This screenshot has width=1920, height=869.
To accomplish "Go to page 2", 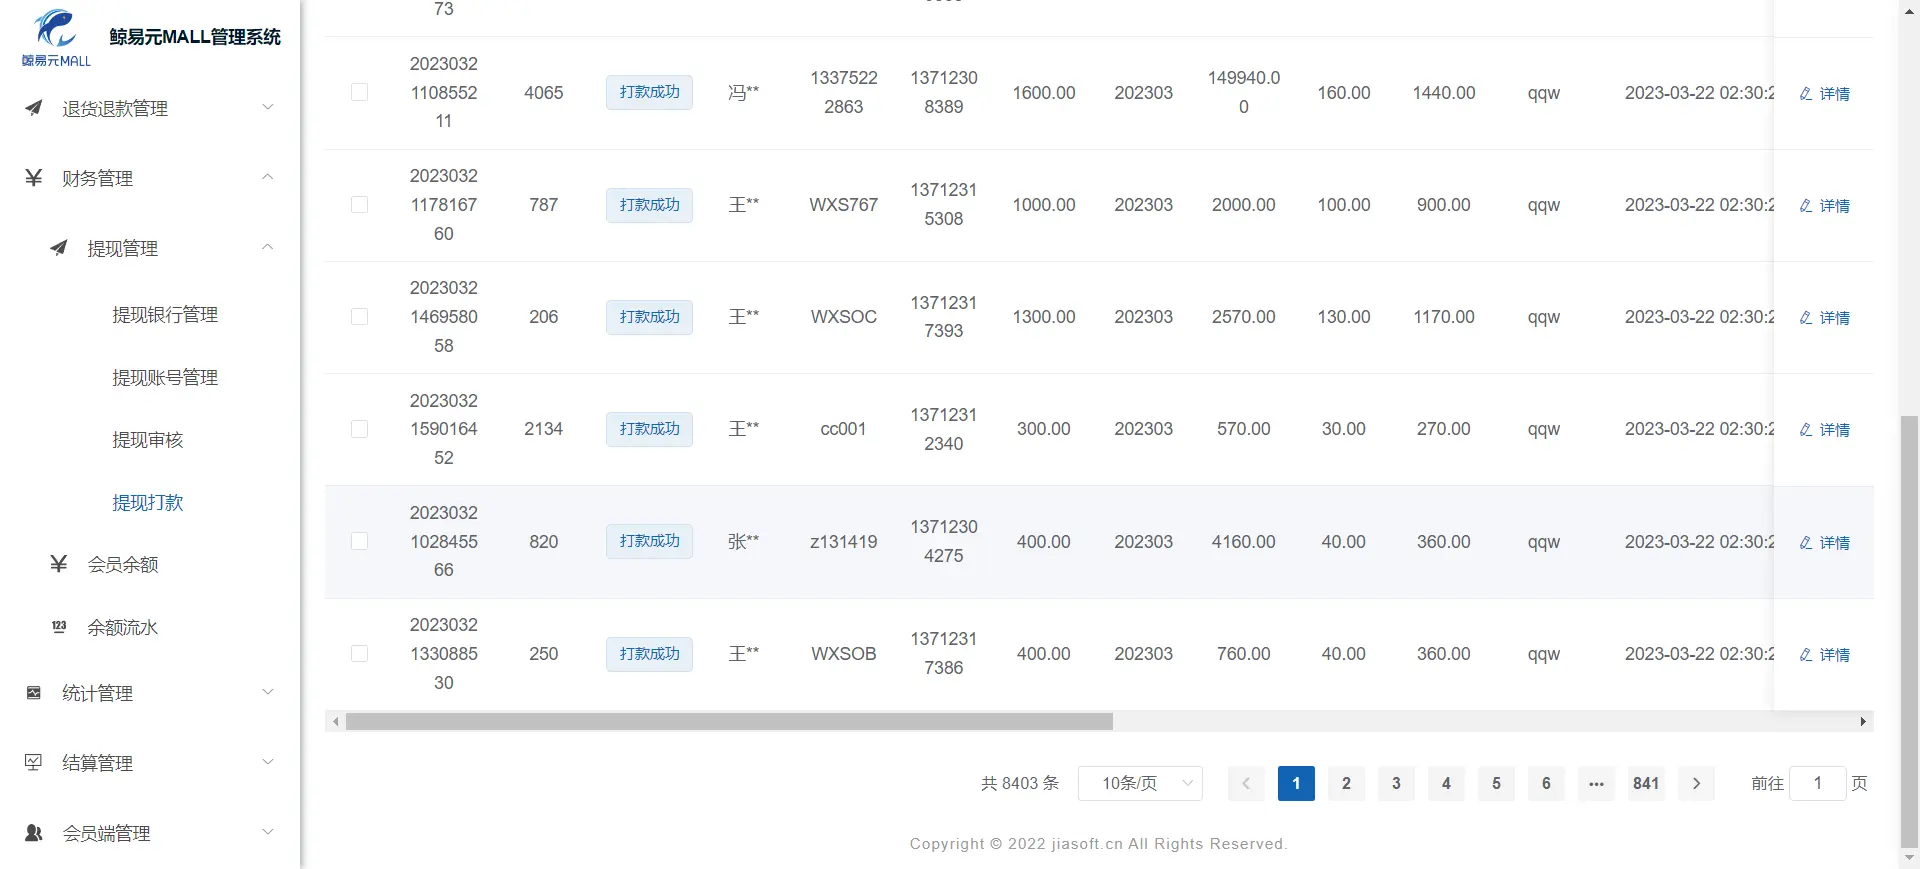I will pos(1346,783).
